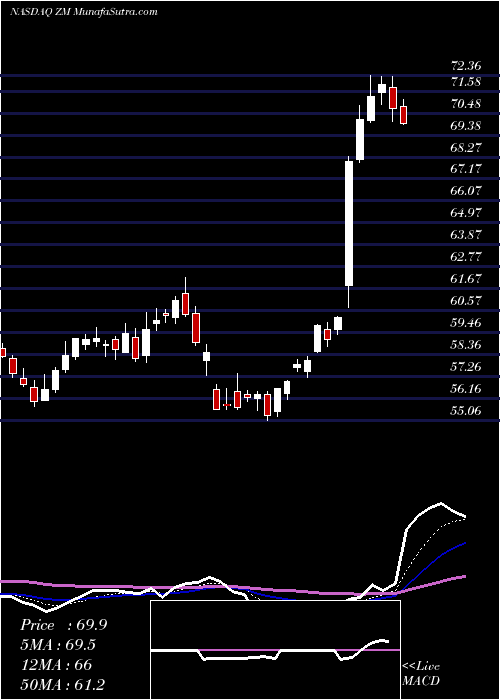Screen dimensions: 500x700
Task: Select the 69.38 price axis label
Action: tap(466, 125)
